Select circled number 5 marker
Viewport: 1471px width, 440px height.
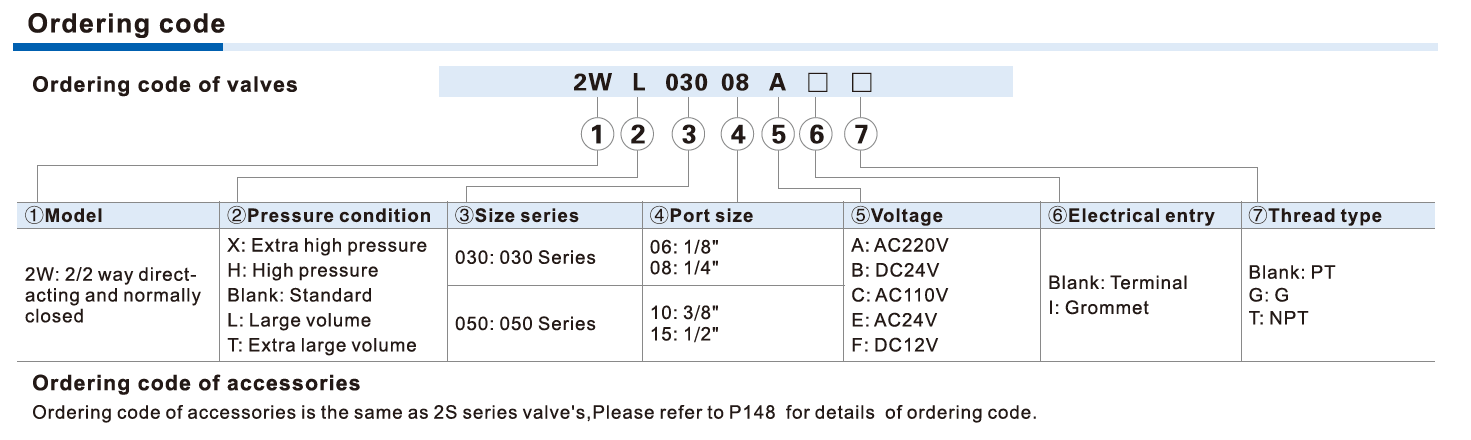[x=779, y=134]
